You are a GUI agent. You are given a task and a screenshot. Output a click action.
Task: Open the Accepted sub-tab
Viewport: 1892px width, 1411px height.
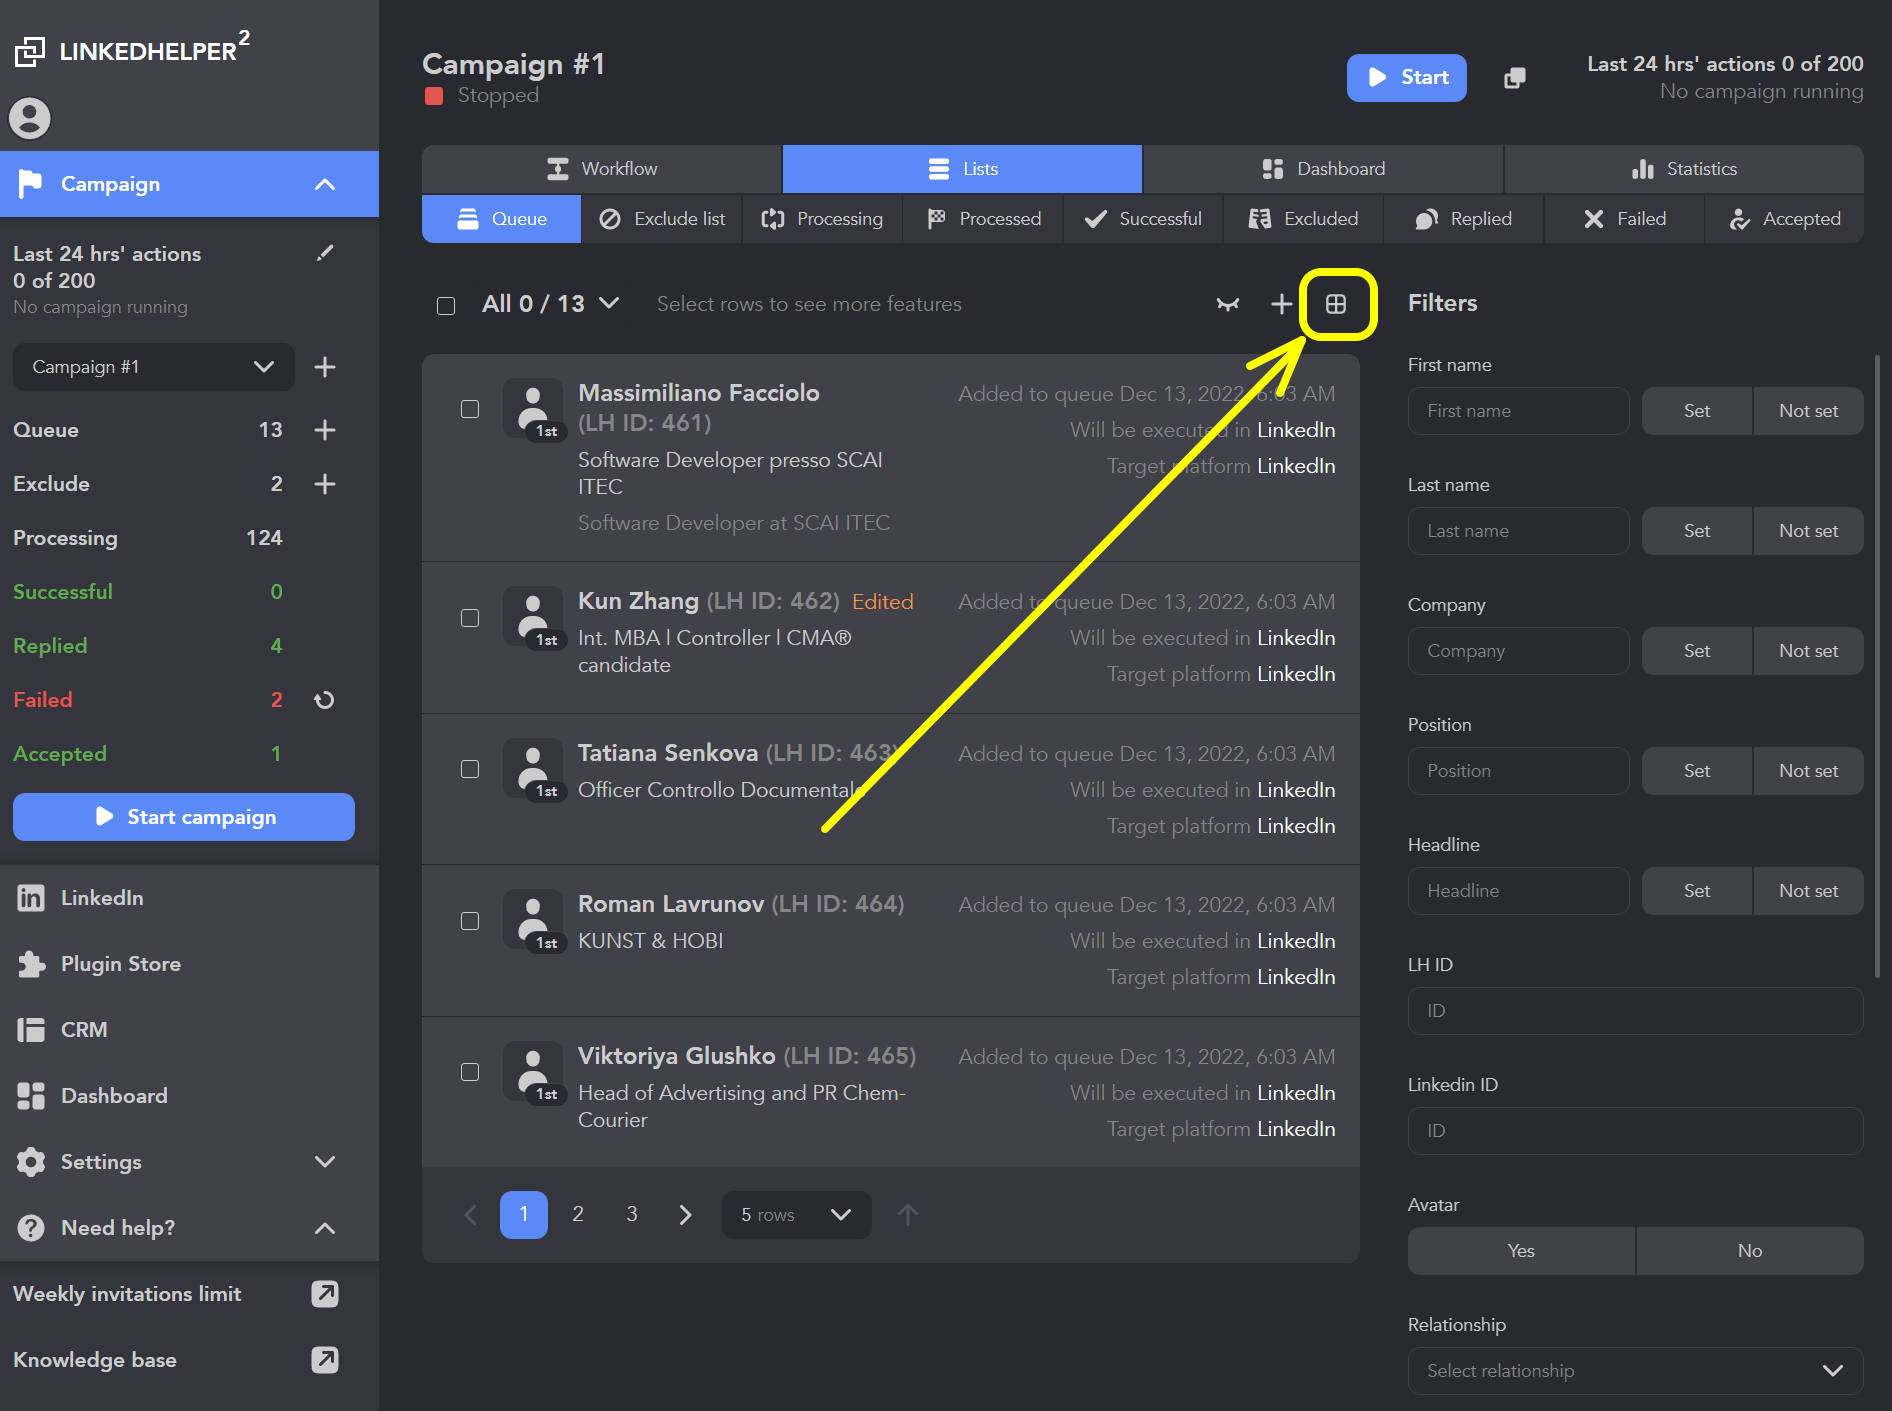1784,219
